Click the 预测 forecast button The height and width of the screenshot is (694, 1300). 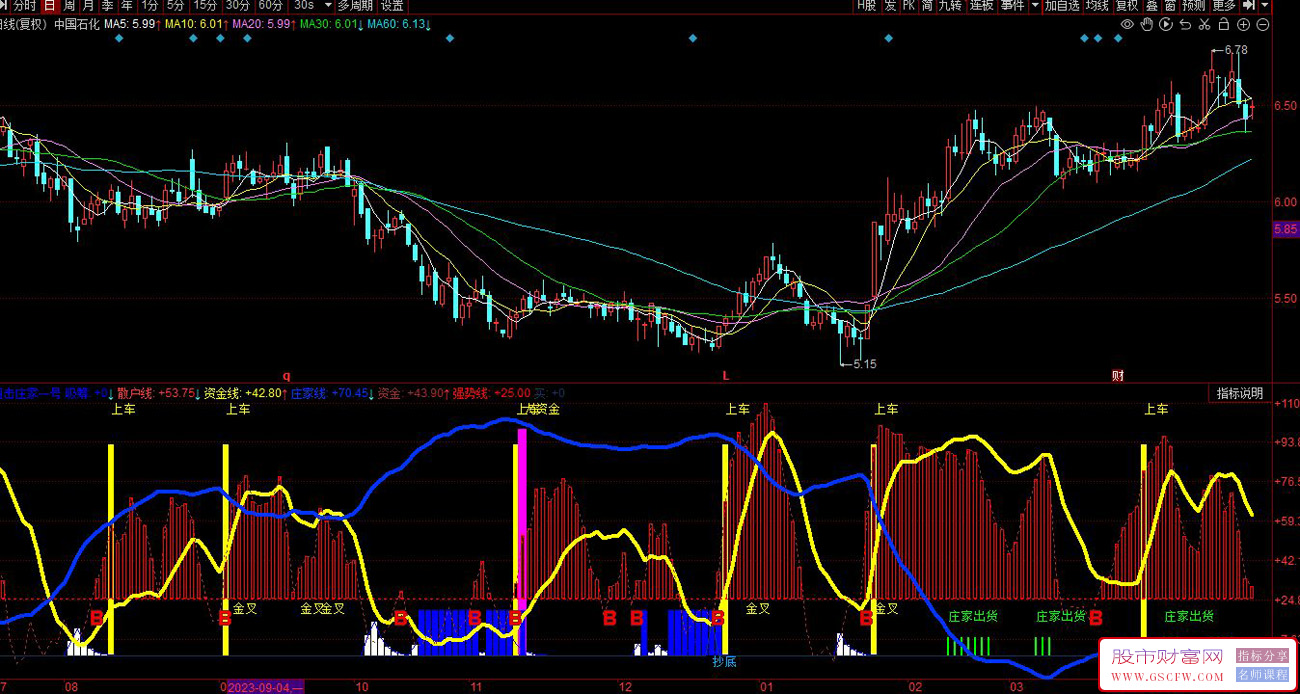[x=1194, y=5]
